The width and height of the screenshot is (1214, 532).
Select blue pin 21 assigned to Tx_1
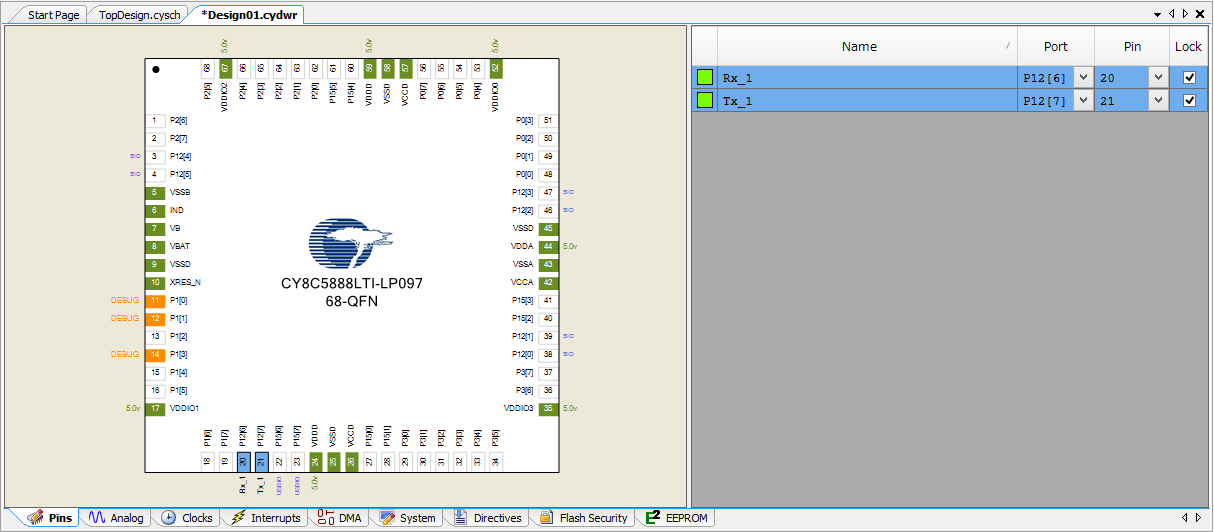(x=261, y=461)
